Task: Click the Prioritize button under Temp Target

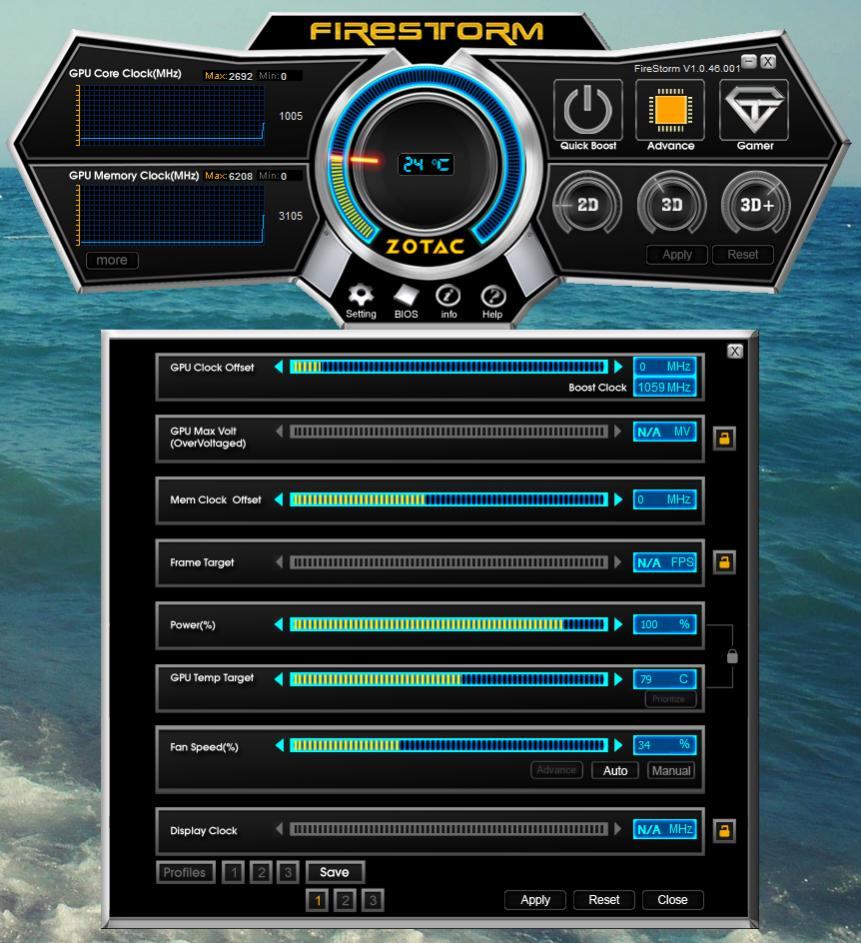Action: tap(669, 699)
